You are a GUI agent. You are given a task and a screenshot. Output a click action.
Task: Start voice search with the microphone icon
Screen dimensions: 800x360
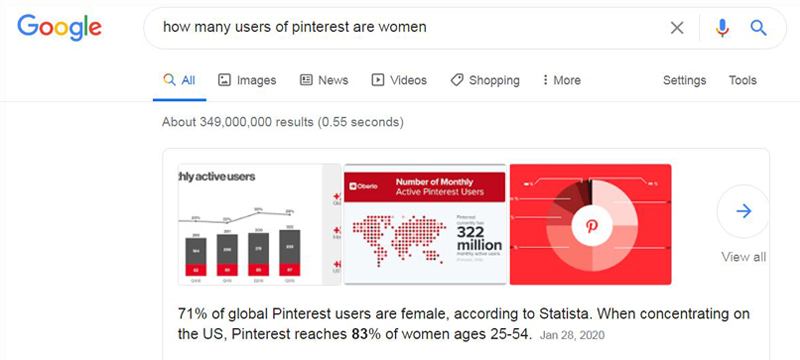click(722, 28)
